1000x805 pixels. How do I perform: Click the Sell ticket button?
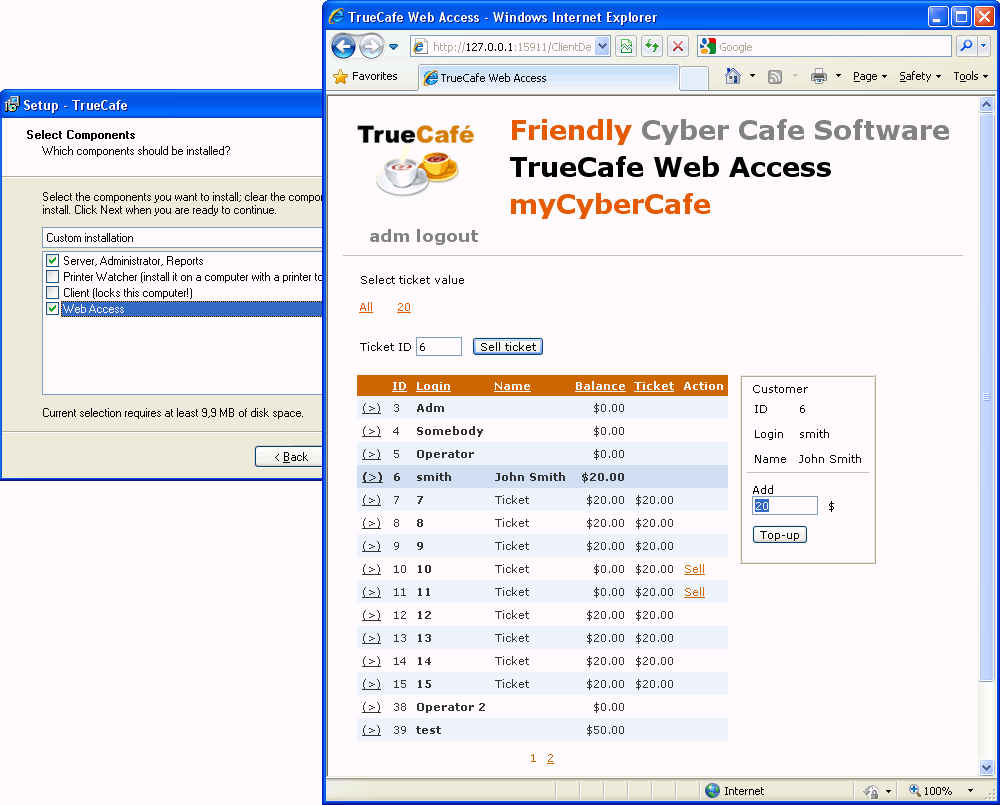508,346
